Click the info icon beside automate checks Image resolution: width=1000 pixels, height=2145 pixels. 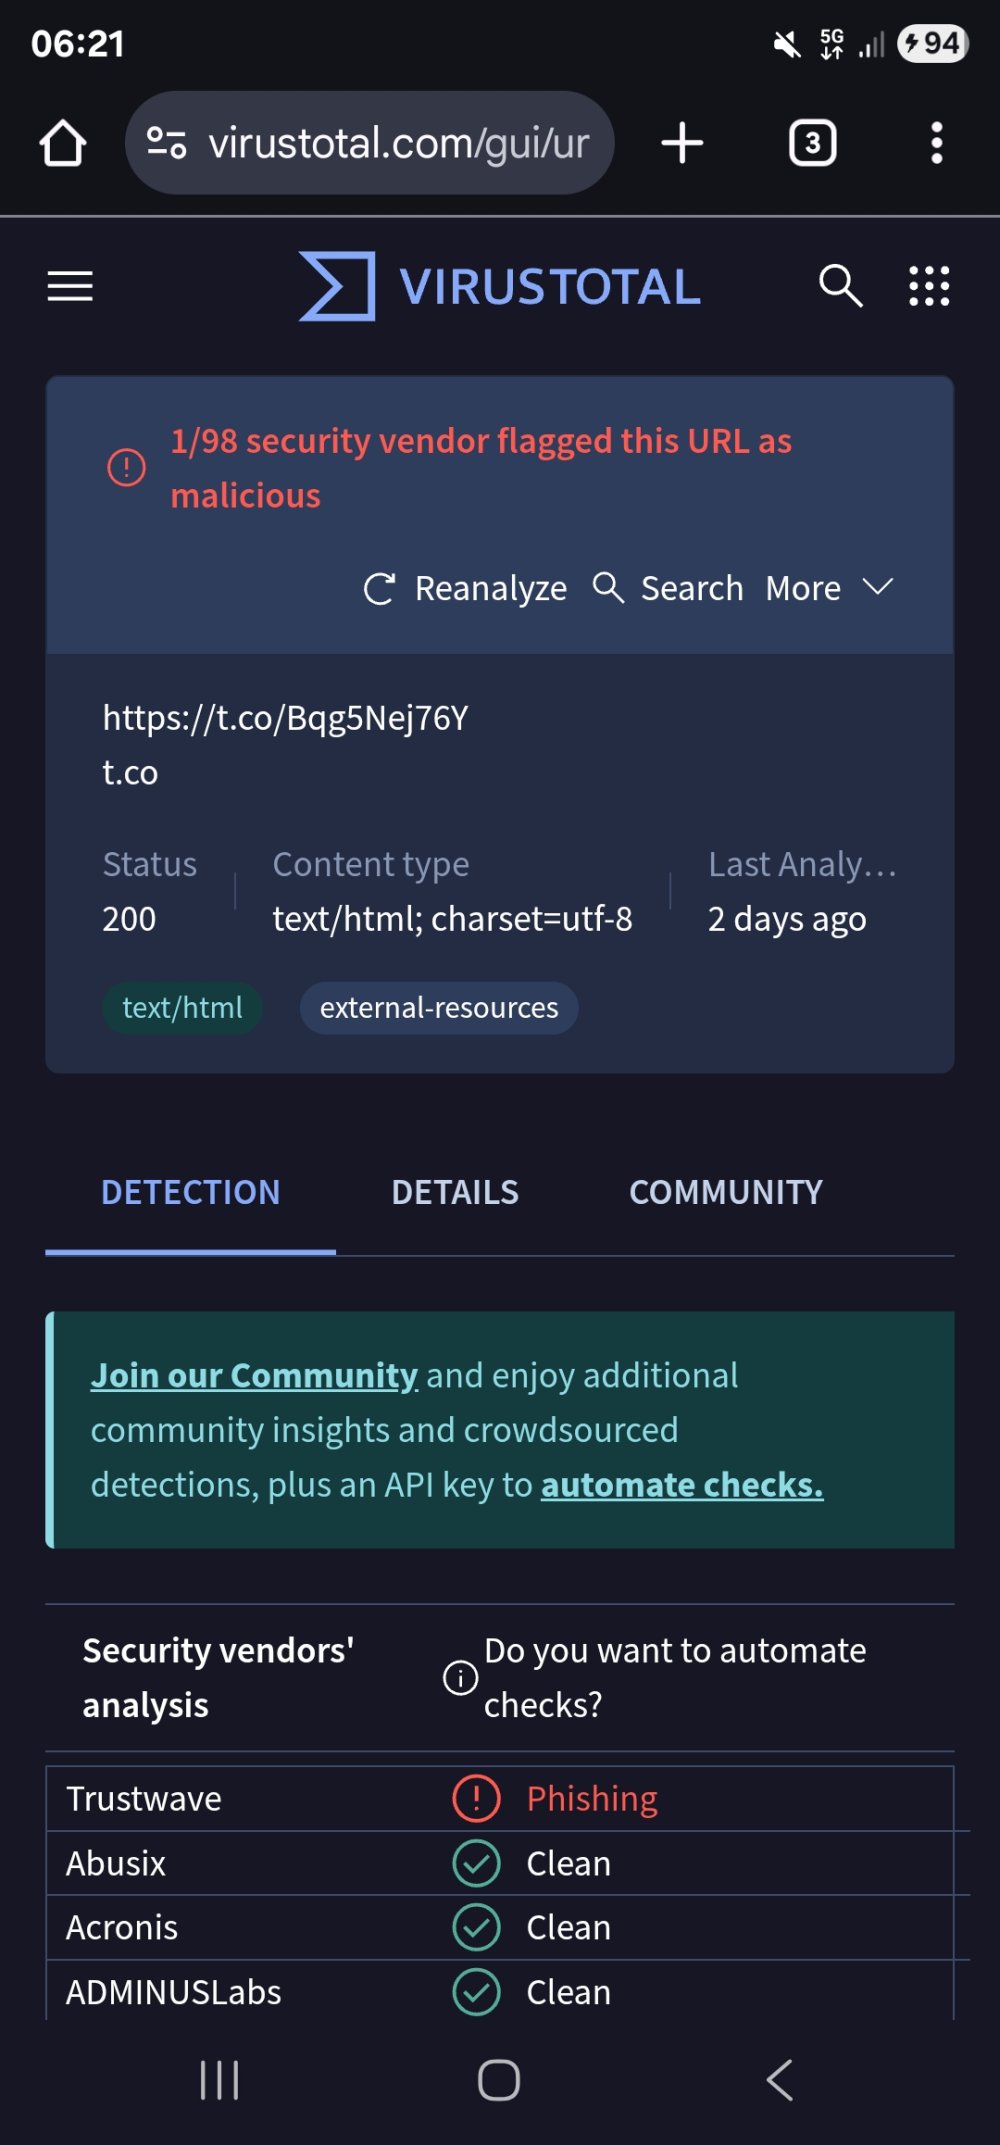(460, 1677)
